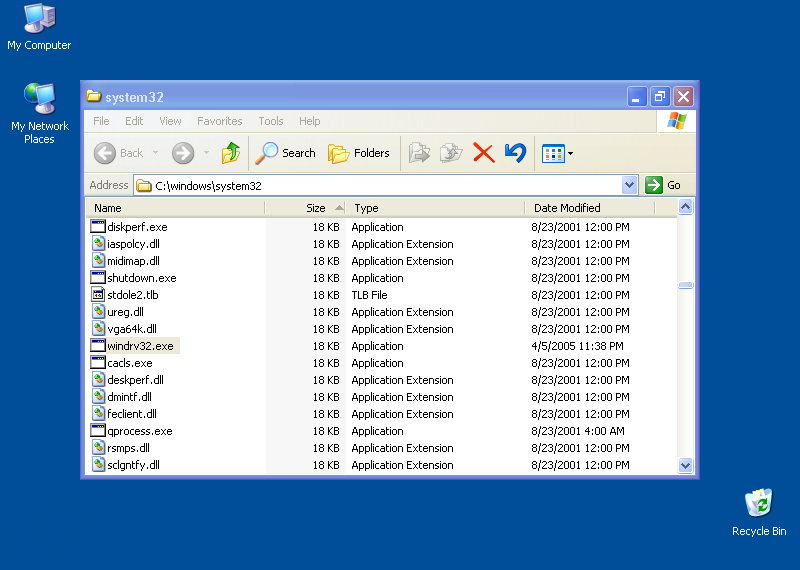This screenshot has width=800, height=570.
Task: Open the Back history dropdown arrow
Action: (155, 153)
